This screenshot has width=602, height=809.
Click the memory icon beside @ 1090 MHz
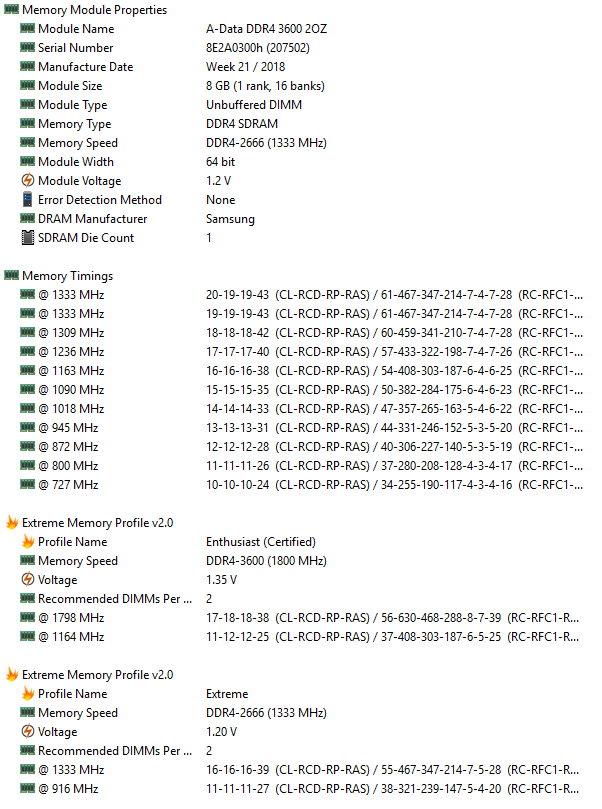click(x=27, y=389)
